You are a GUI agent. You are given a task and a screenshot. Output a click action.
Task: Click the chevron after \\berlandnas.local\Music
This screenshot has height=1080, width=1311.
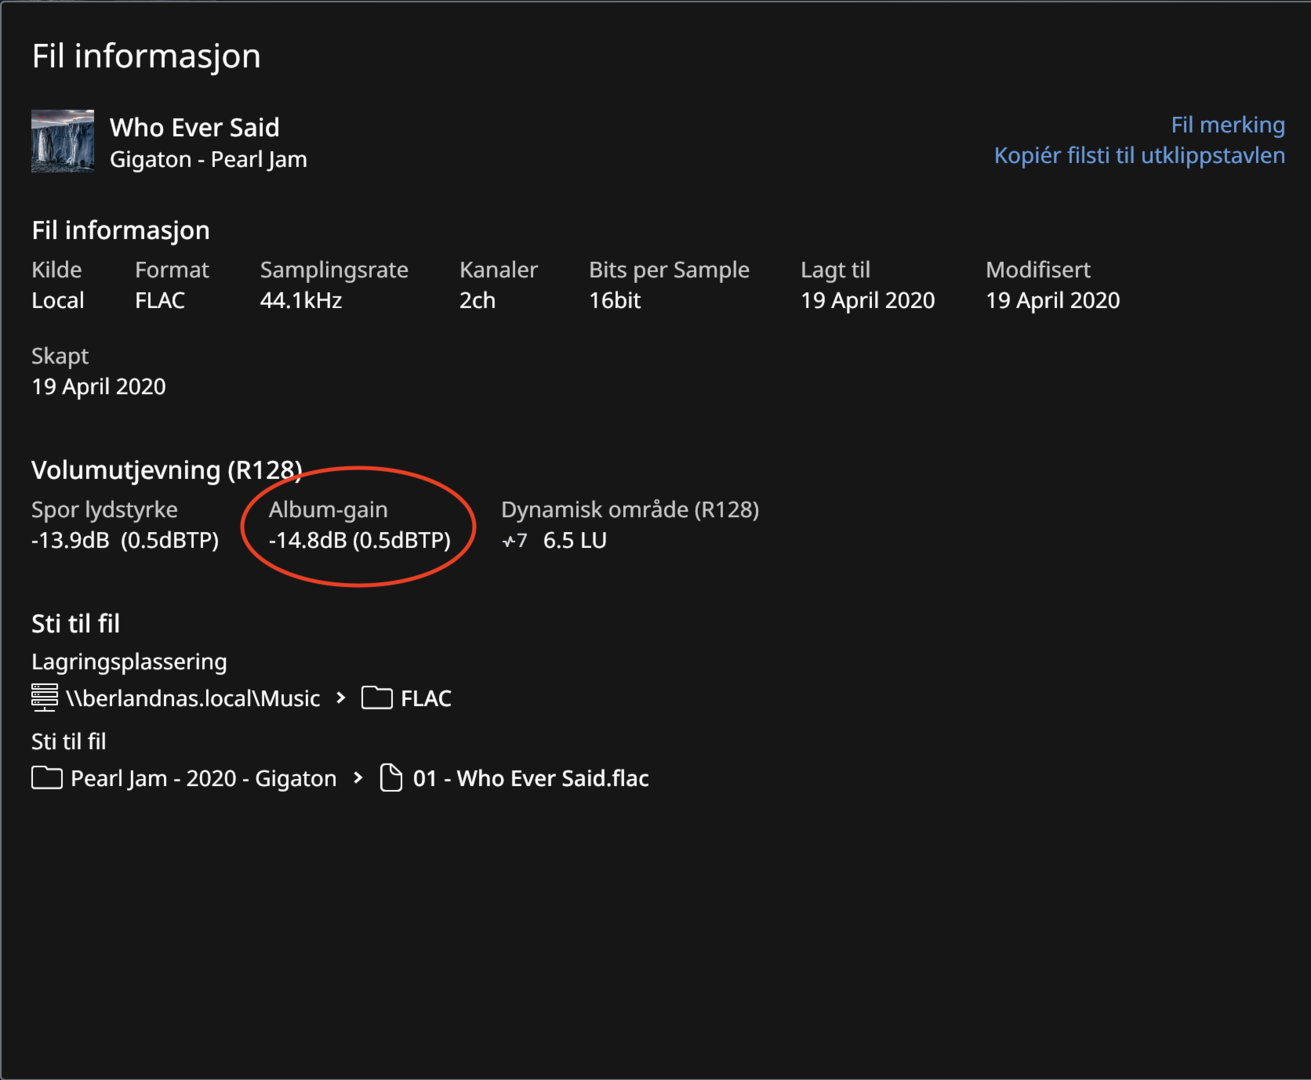point(341,698)
